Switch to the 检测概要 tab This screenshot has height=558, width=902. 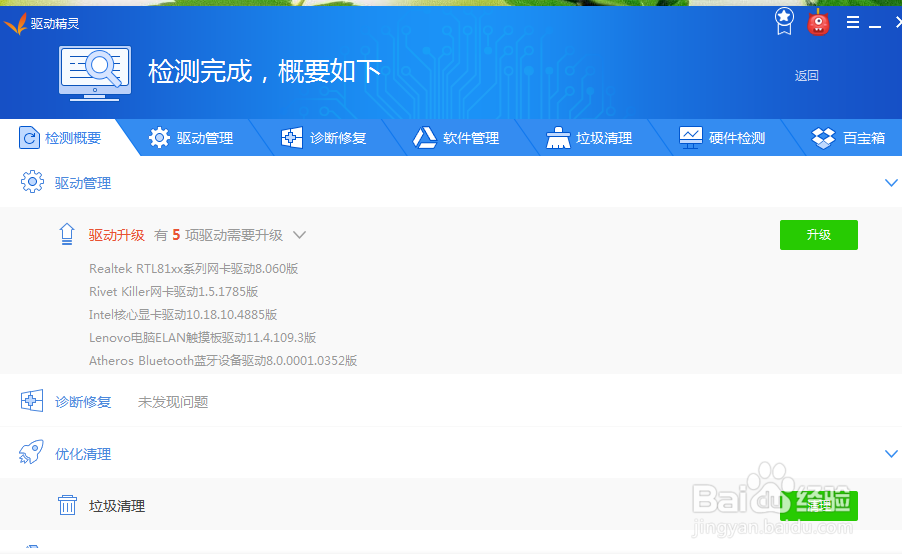[60, 138]
